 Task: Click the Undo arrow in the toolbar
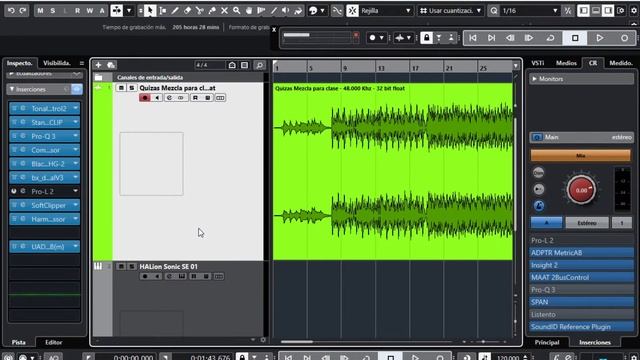11,11
